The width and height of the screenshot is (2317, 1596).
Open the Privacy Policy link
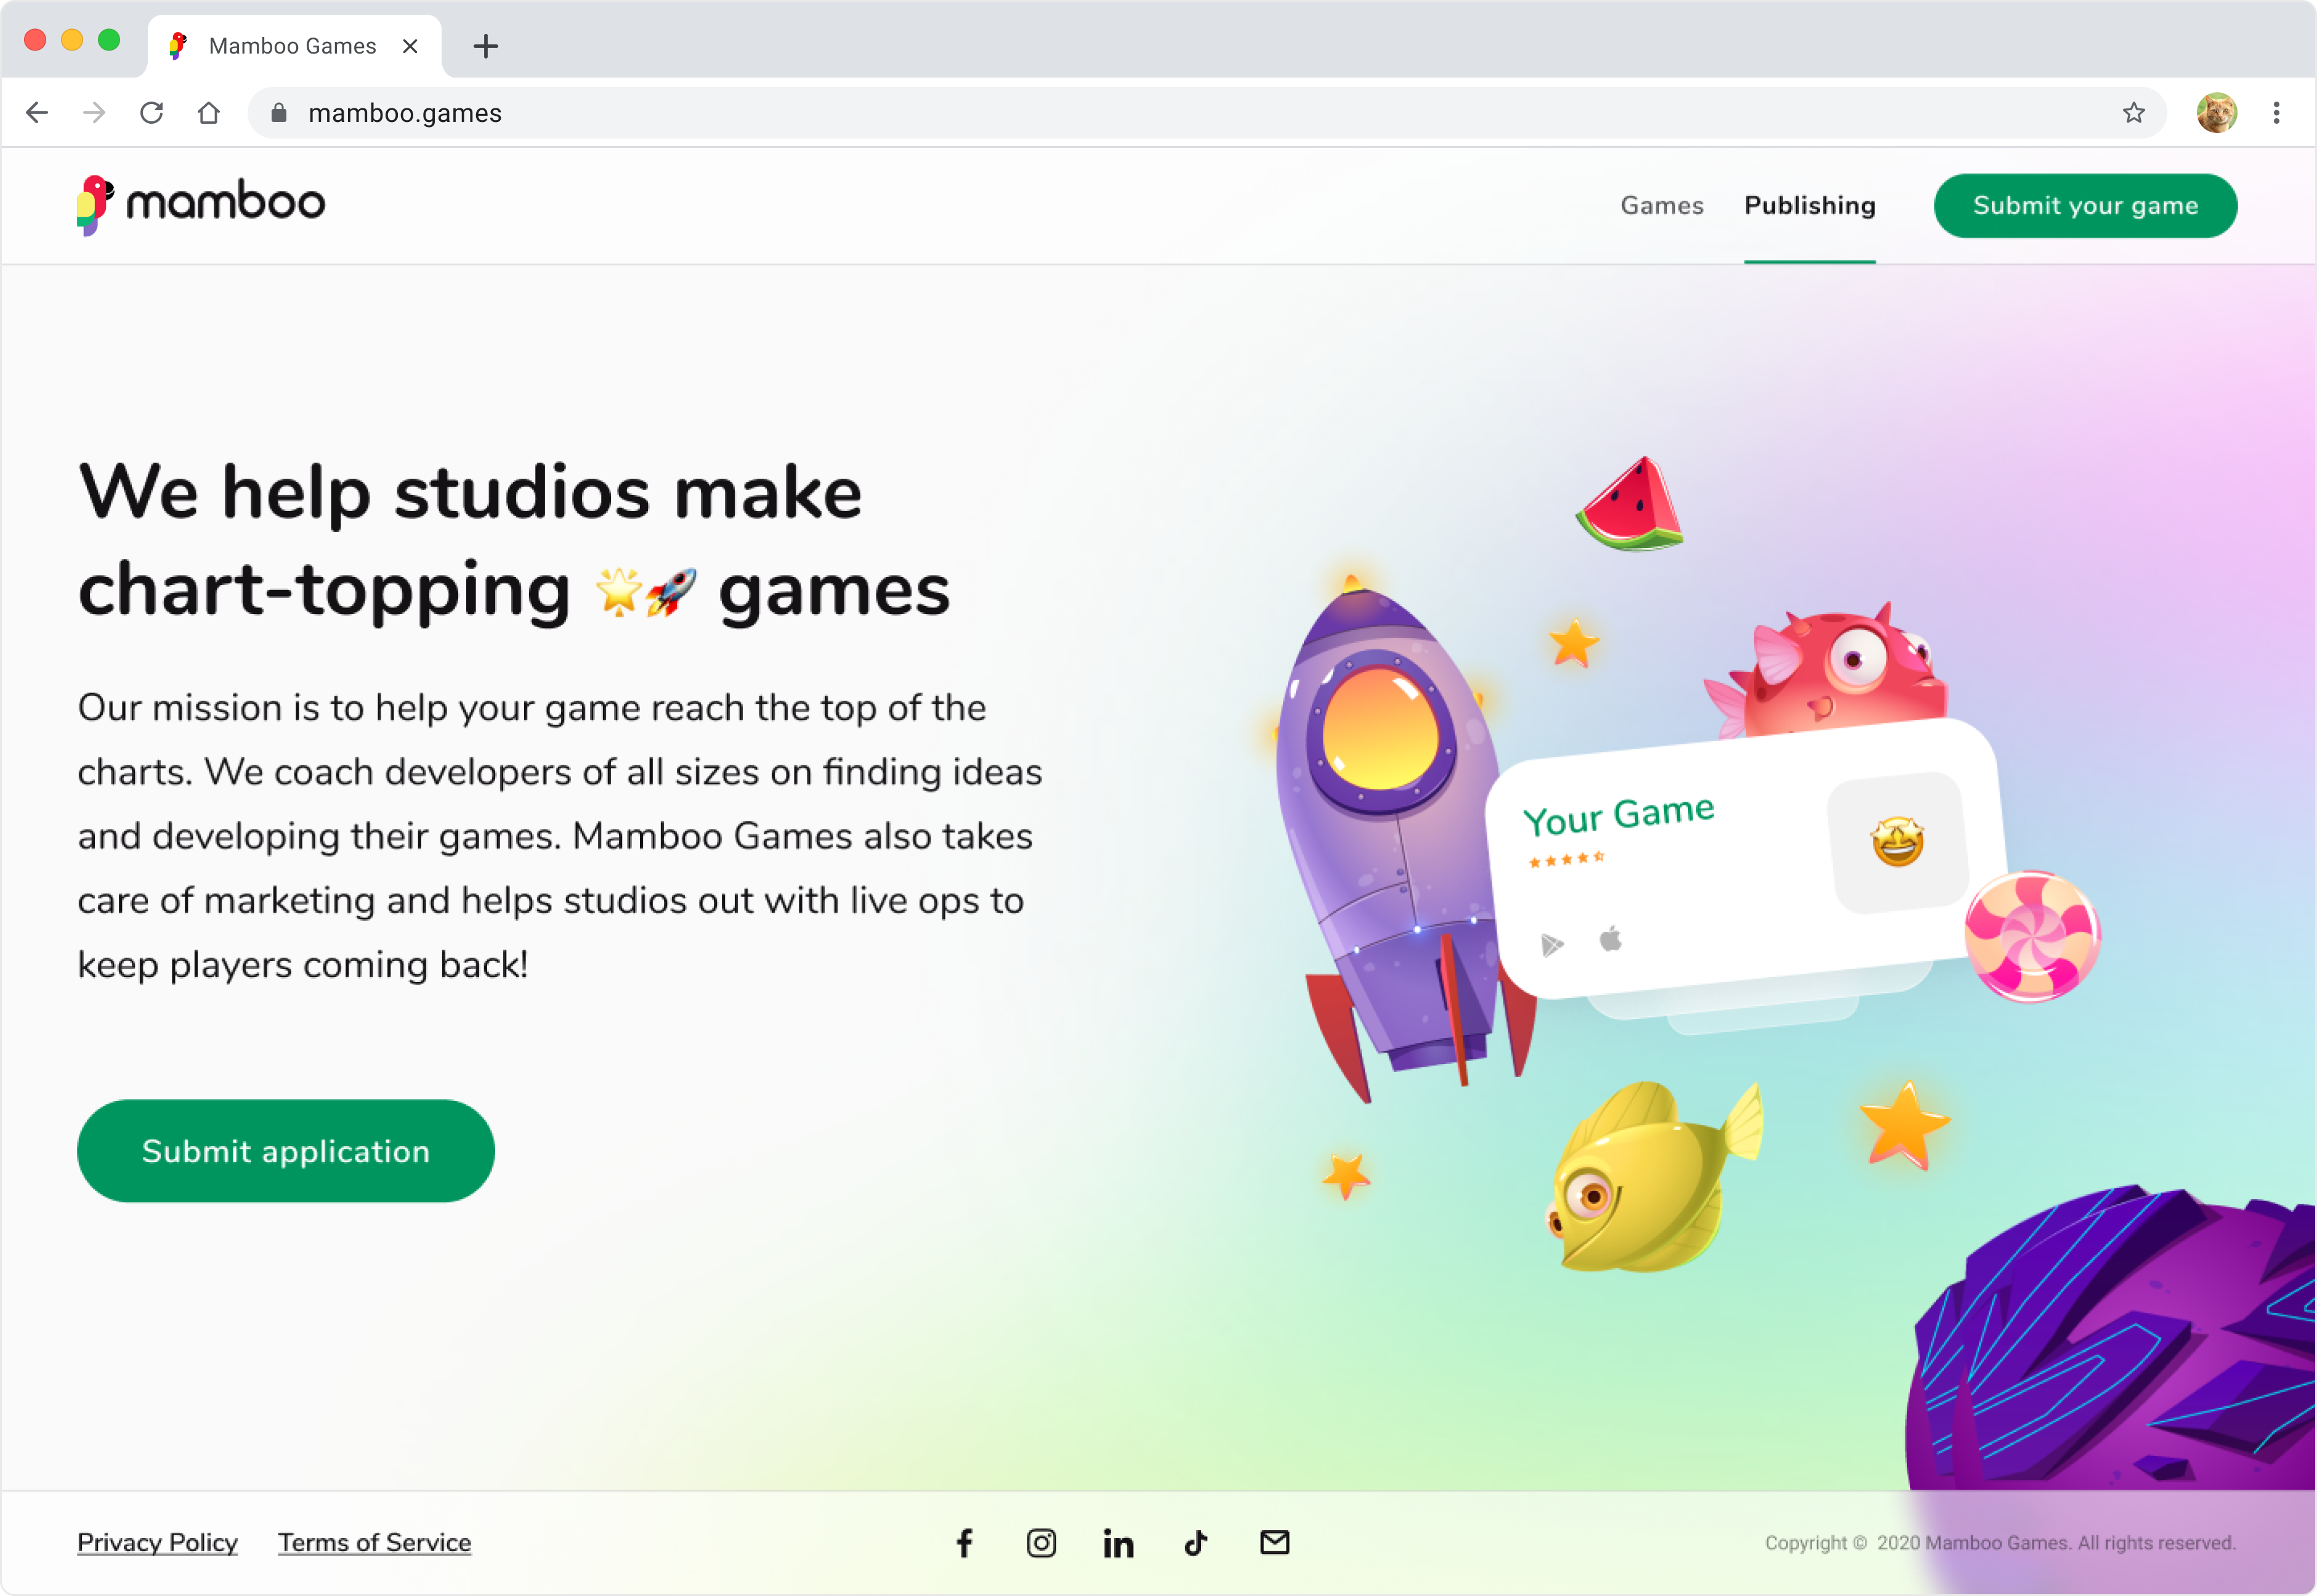click(x=157, y=1542)
